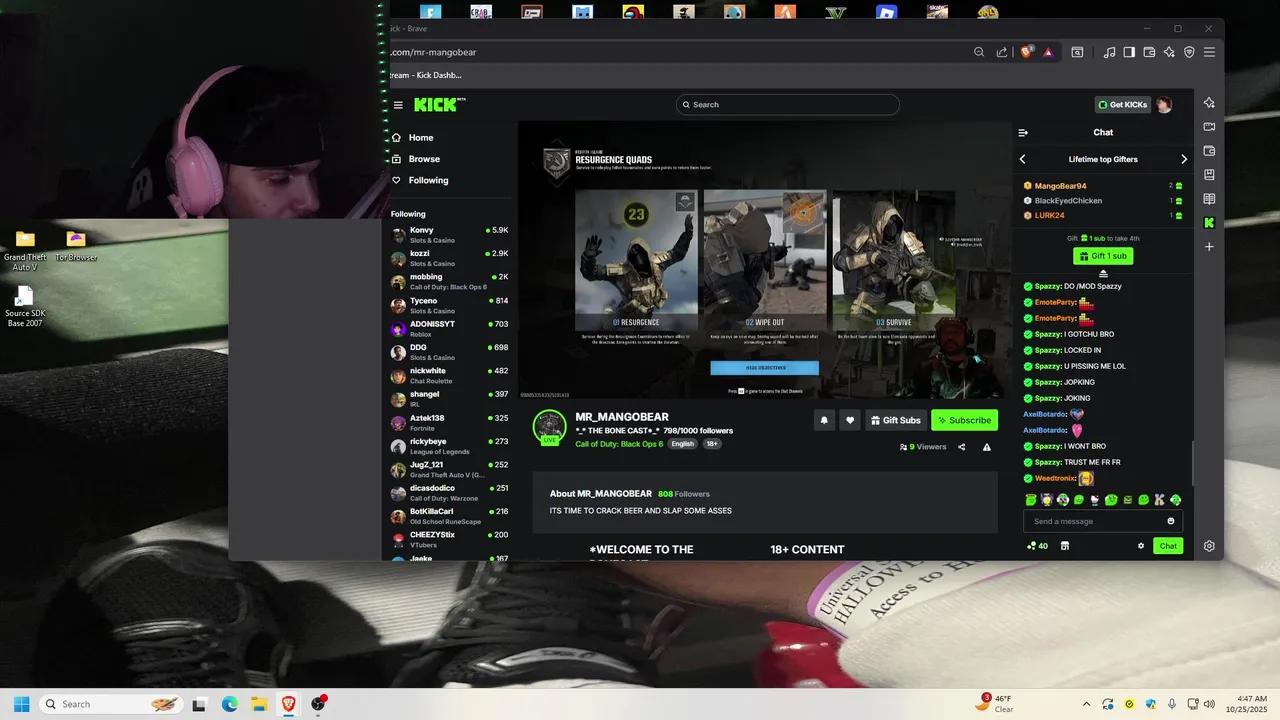1280x720 pixels.
Task: Collapse the gifters leaderboard panel
Action: 1103,273
